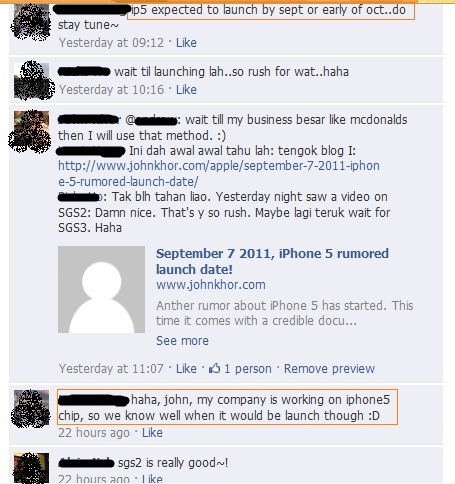Like the comment posted Yesterday at 09:12
The image size is (455, 484).
coord(186,43)
